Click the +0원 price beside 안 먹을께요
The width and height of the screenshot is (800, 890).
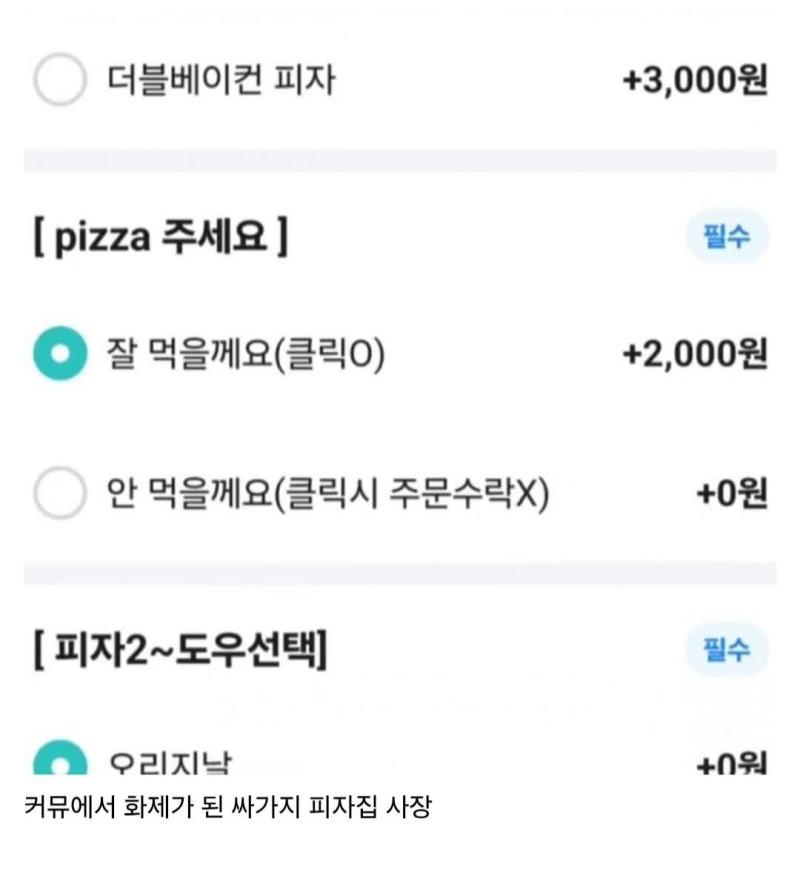coord(731,492)
